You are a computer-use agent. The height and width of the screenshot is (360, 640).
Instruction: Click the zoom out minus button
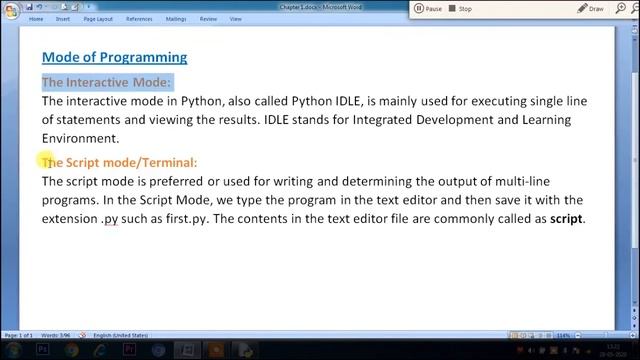[x=578, y=336]
